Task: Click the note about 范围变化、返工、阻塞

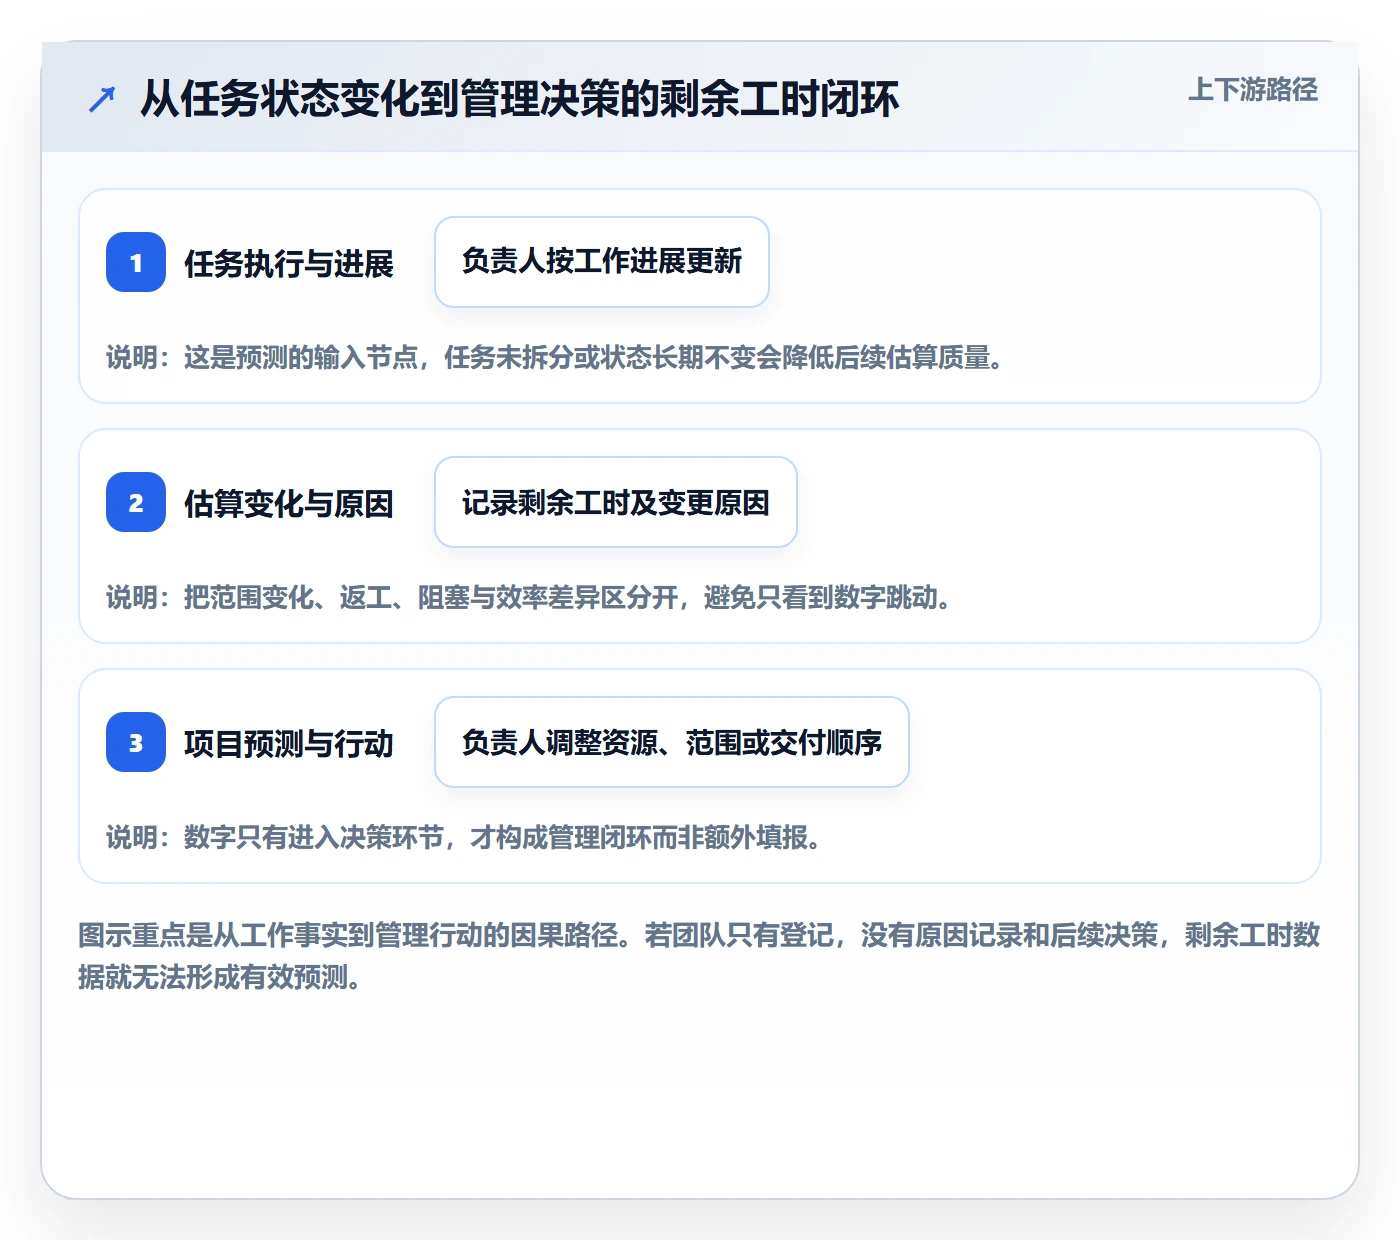Action: (529, 597)
